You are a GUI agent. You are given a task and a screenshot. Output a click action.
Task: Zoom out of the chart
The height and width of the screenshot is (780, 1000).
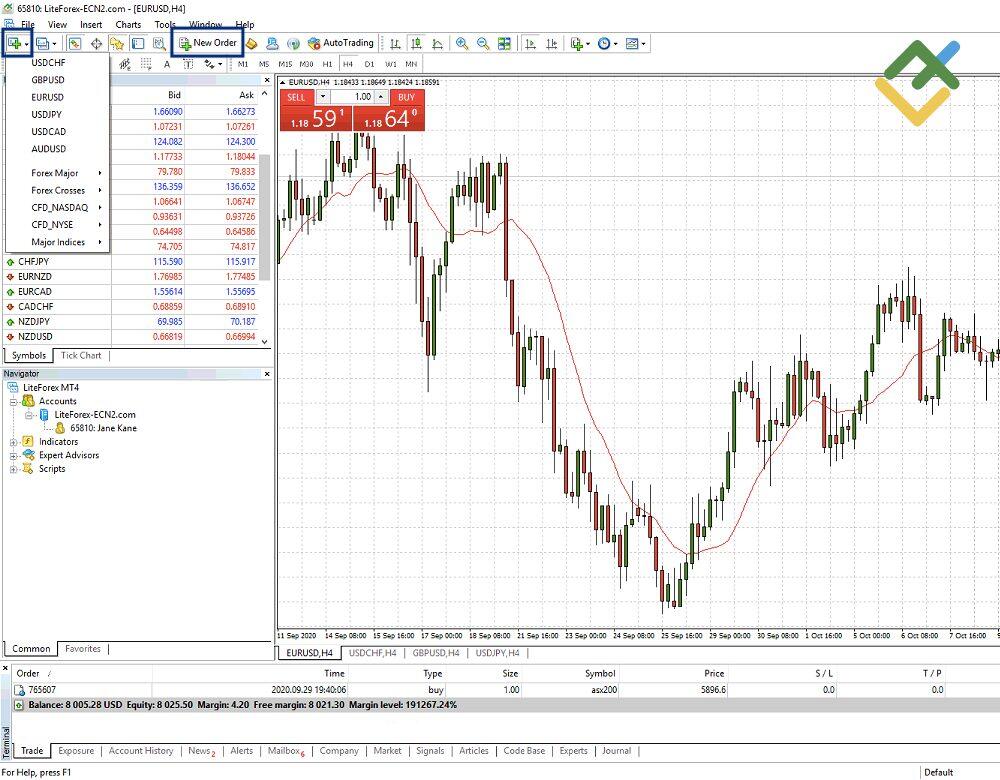tap(482, 43)
